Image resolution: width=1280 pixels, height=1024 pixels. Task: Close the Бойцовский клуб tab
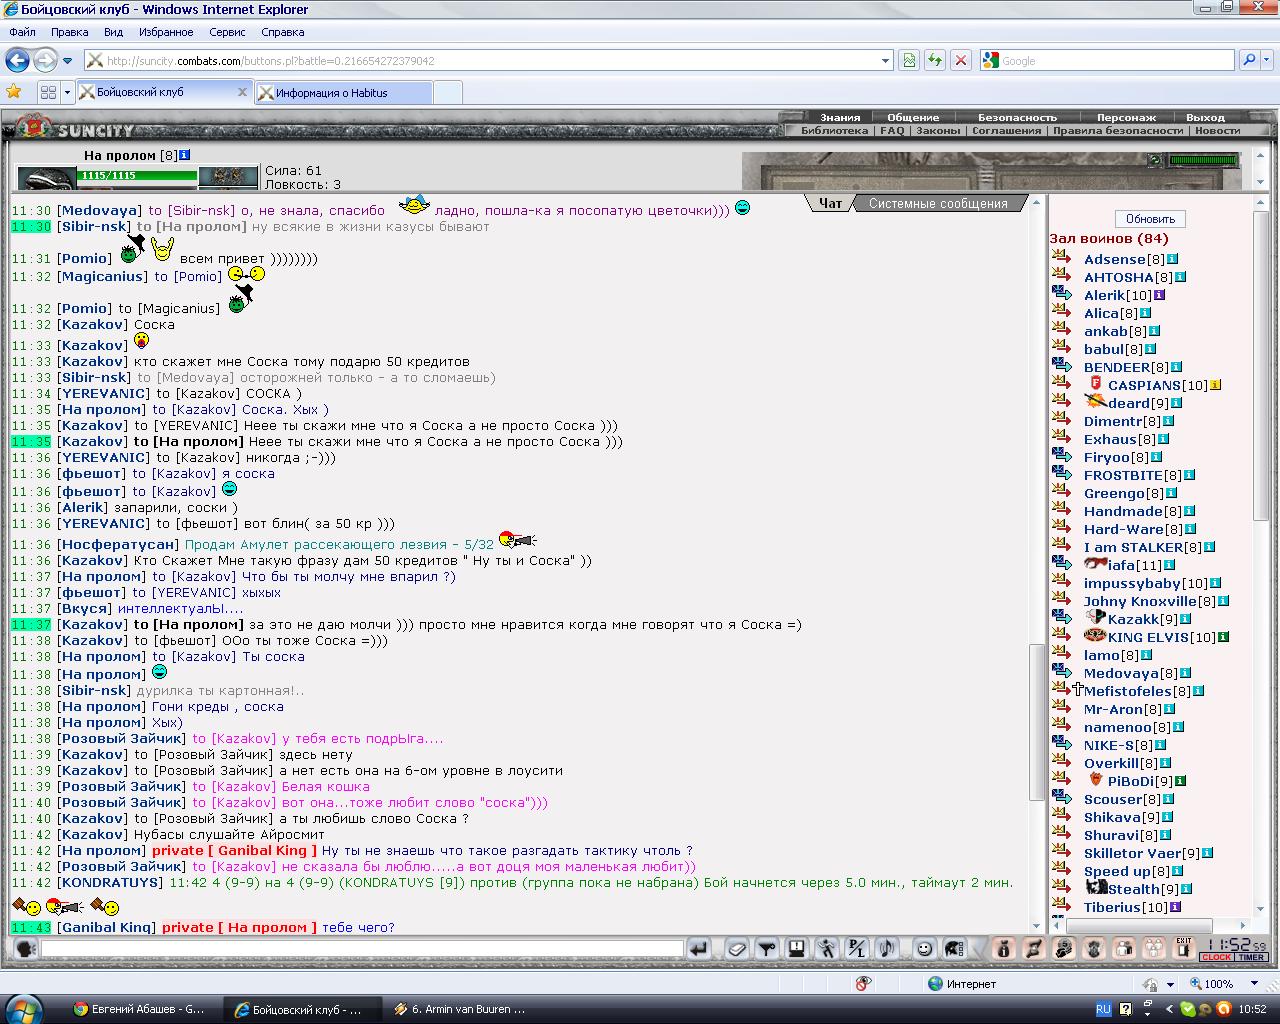coord(242,92)
